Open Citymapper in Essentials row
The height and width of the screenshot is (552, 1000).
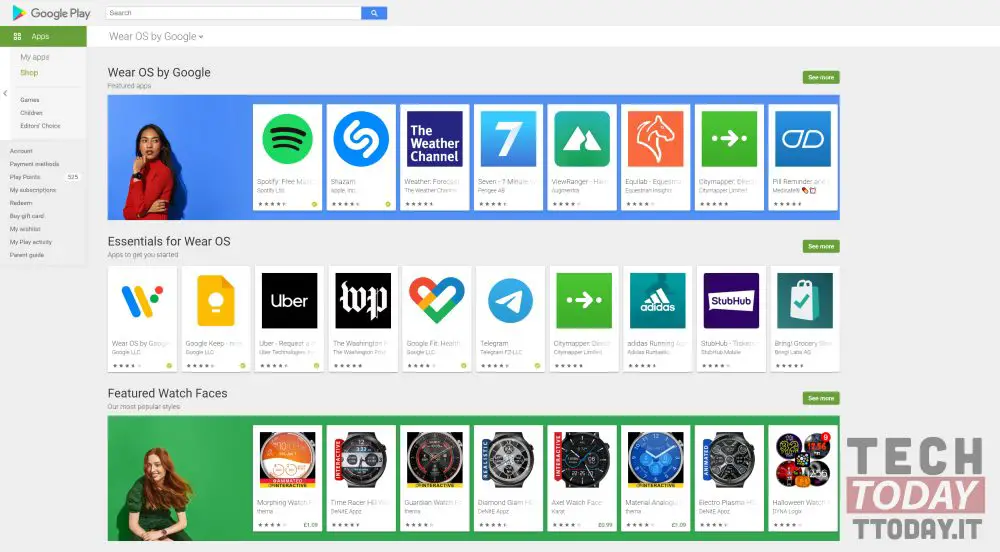click(x=584, y=301)
